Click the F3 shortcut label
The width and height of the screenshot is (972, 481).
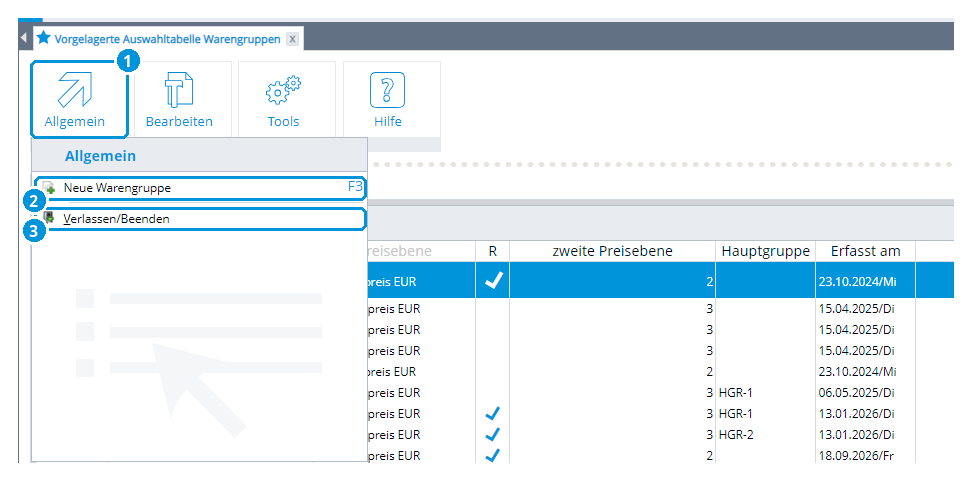[355, 187]
